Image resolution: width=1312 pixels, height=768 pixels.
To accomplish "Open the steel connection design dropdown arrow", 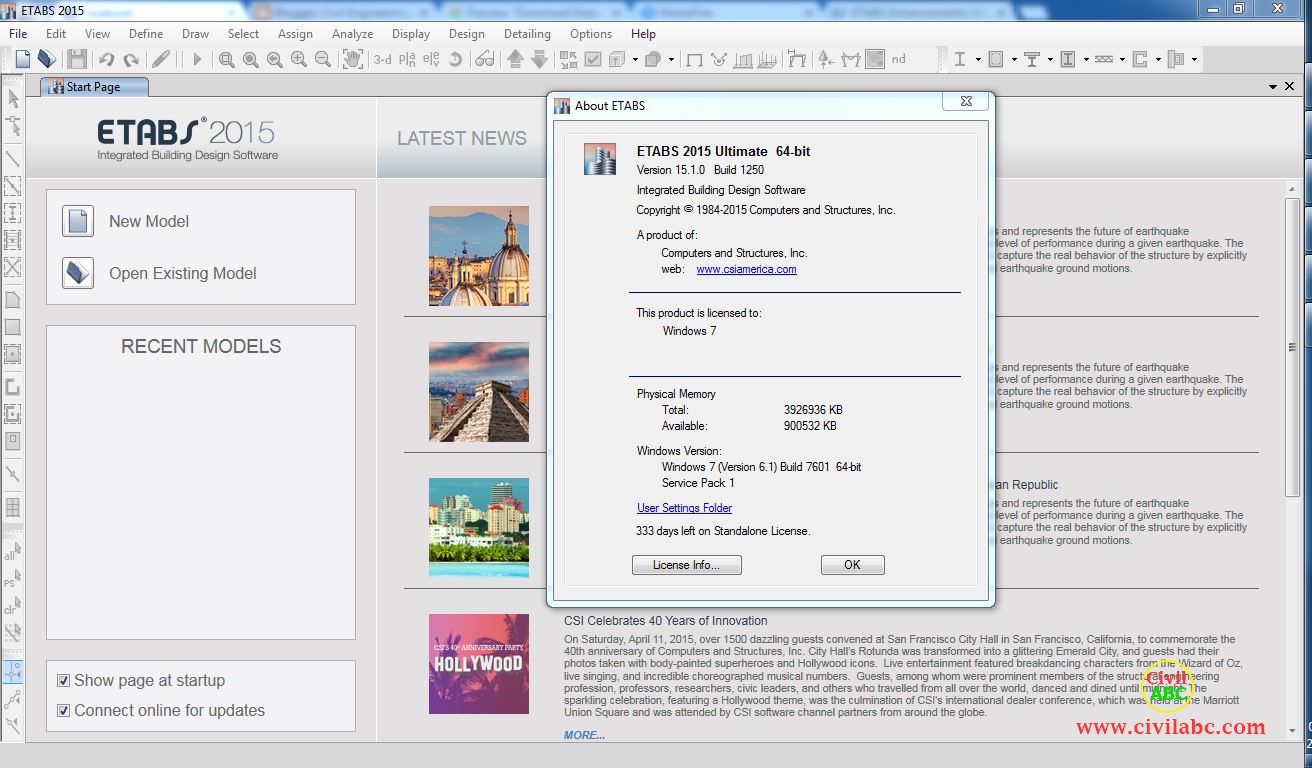I will [x=1194, y=60].
